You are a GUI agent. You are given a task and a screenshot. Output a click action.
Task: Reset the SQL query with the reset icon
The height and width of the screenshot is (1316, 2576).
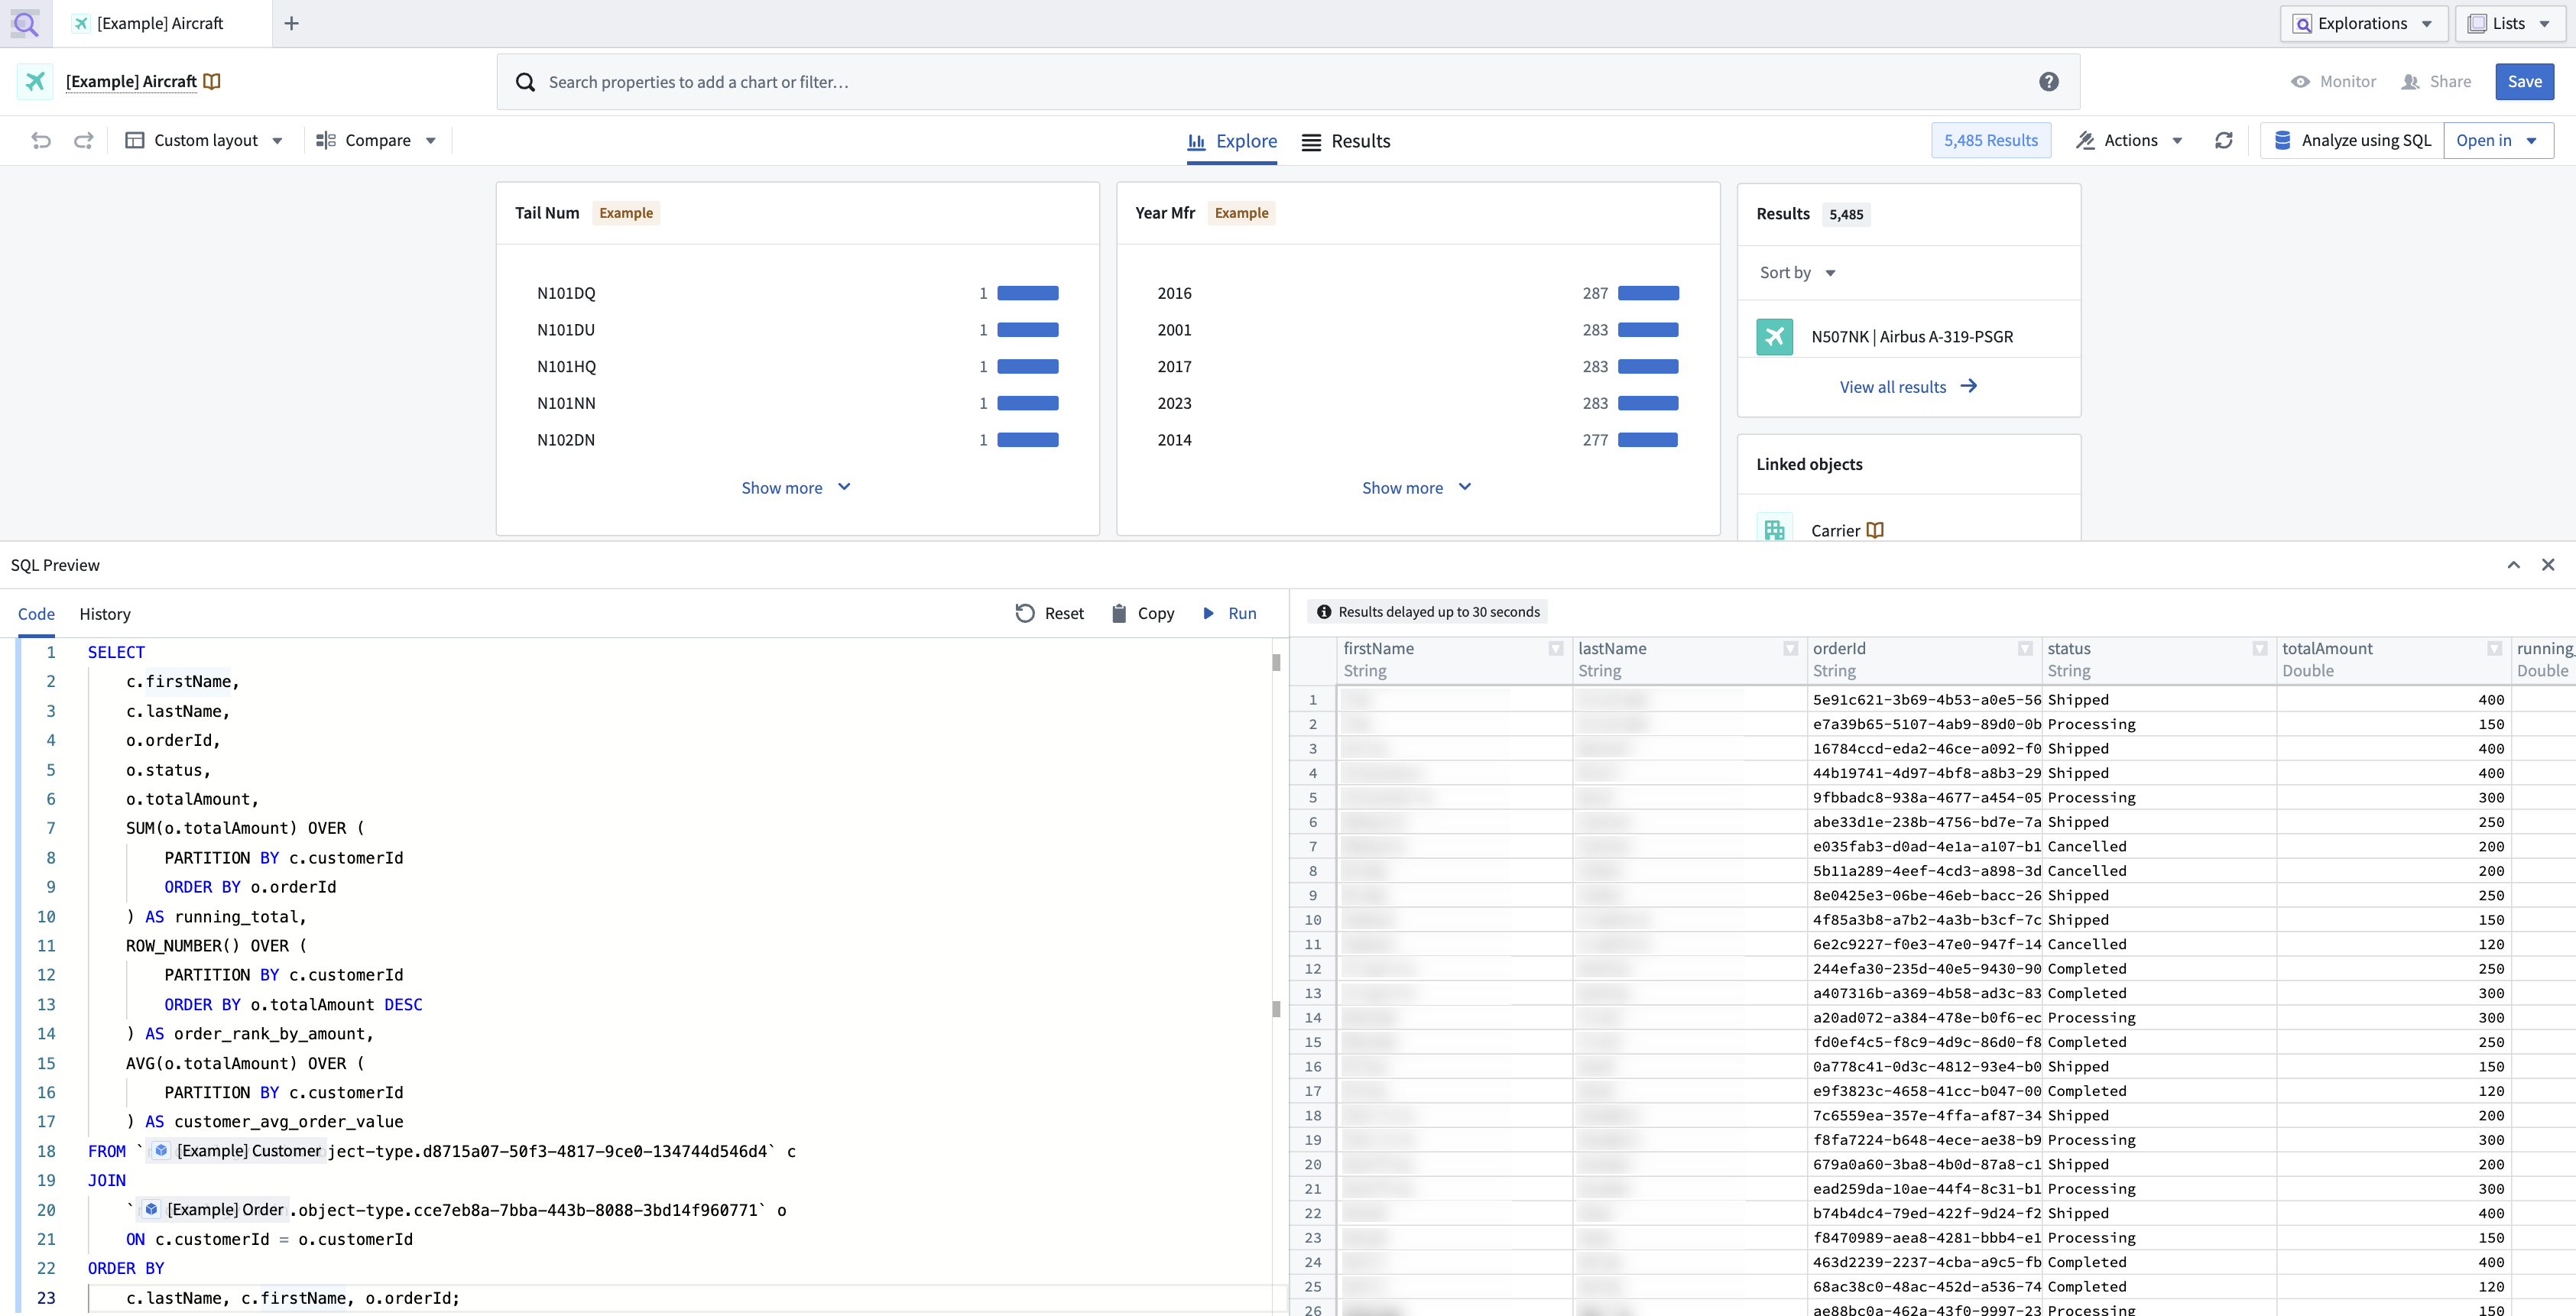pyautogui.click(x=1024, y=613)
